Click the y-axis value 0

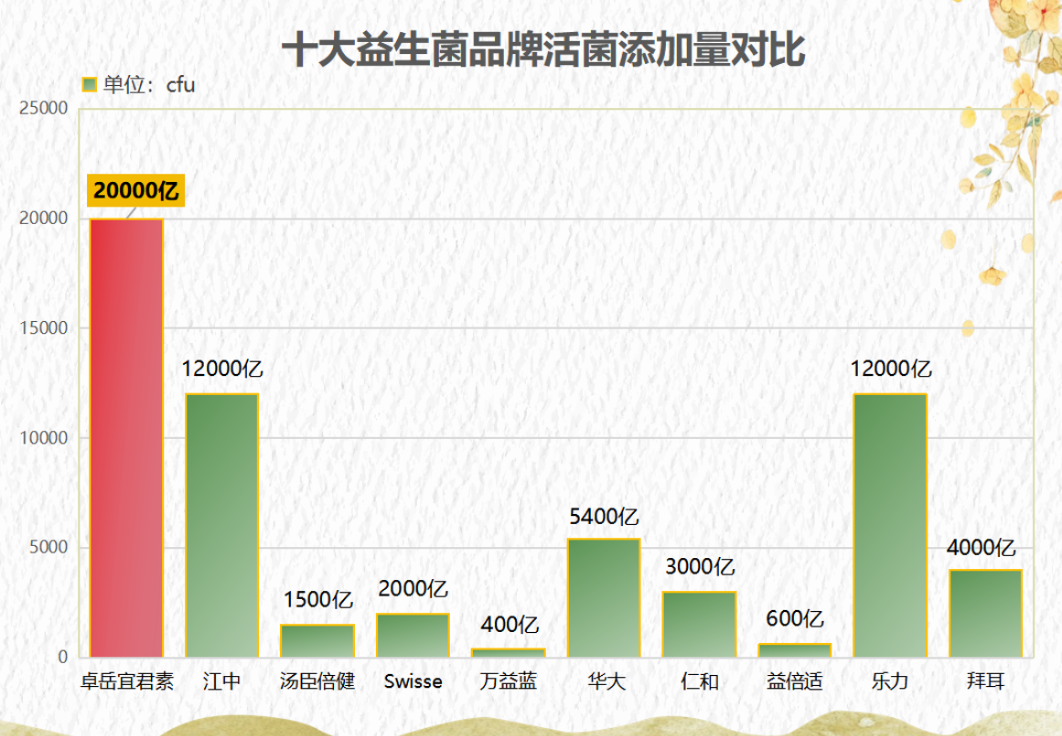click(62, 657)
